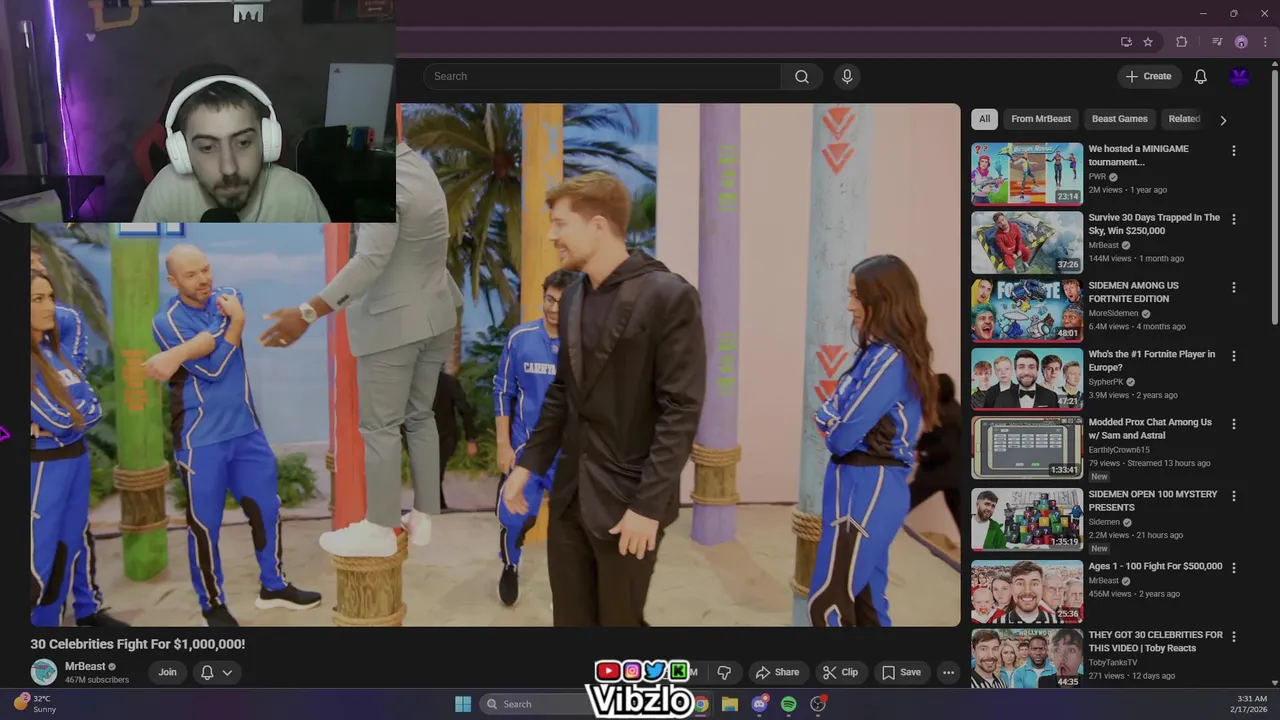The height and width of the screenshot is (720, 1280).
Task: Click channel name 'SypherPK'
Action: [1106, 382]
